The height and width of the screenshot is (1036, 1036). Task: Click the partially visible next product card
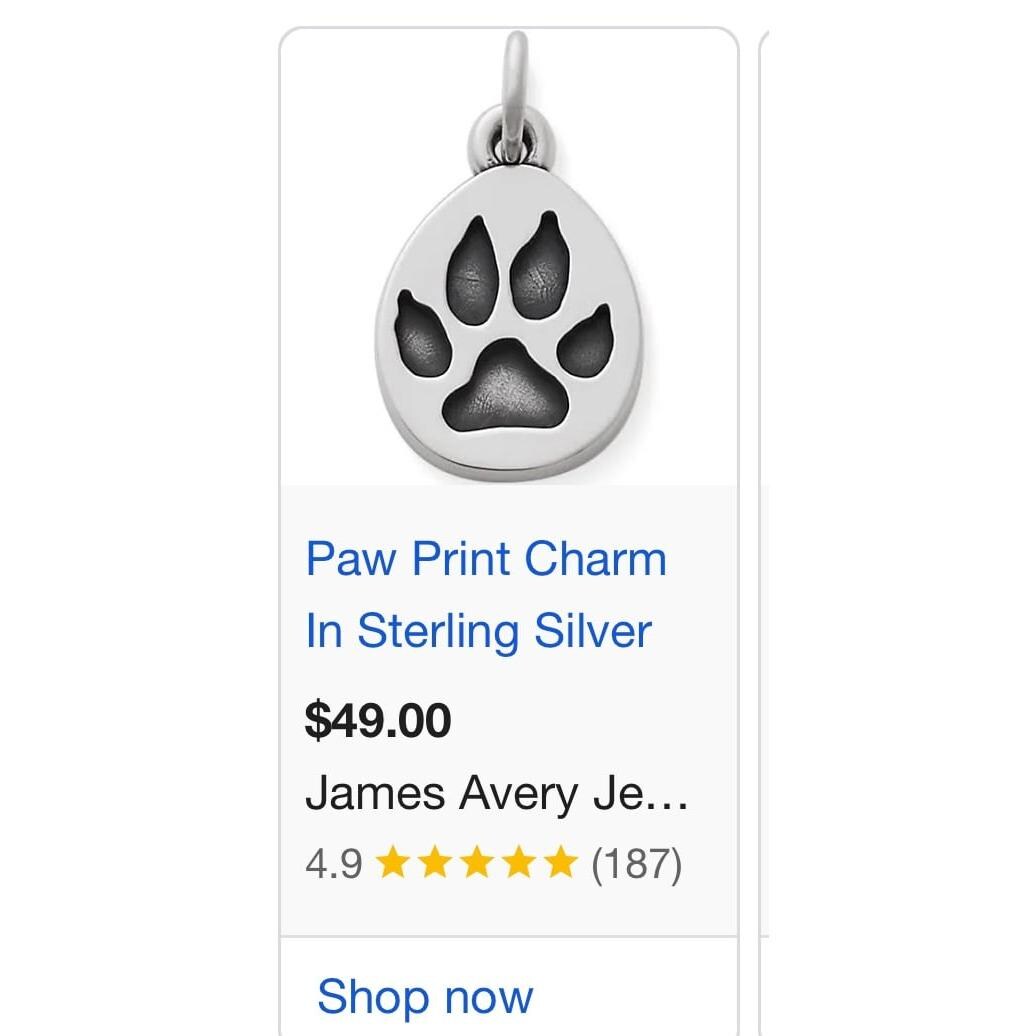(764, 500)
